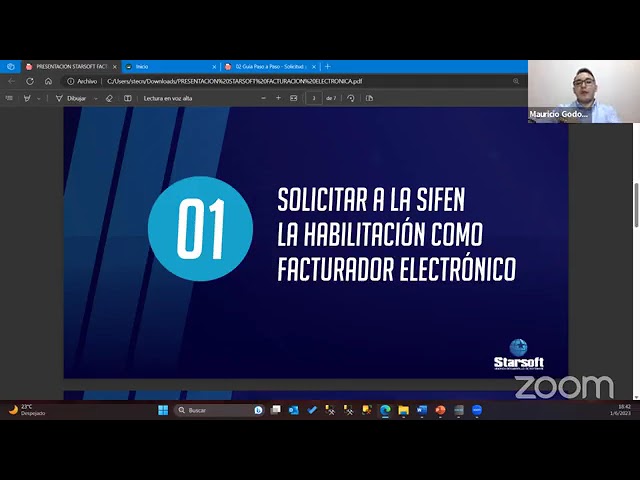The image size is (640, 480).
Task: Open the Edge workspaces icon at tab strip start
Action: 11,67
